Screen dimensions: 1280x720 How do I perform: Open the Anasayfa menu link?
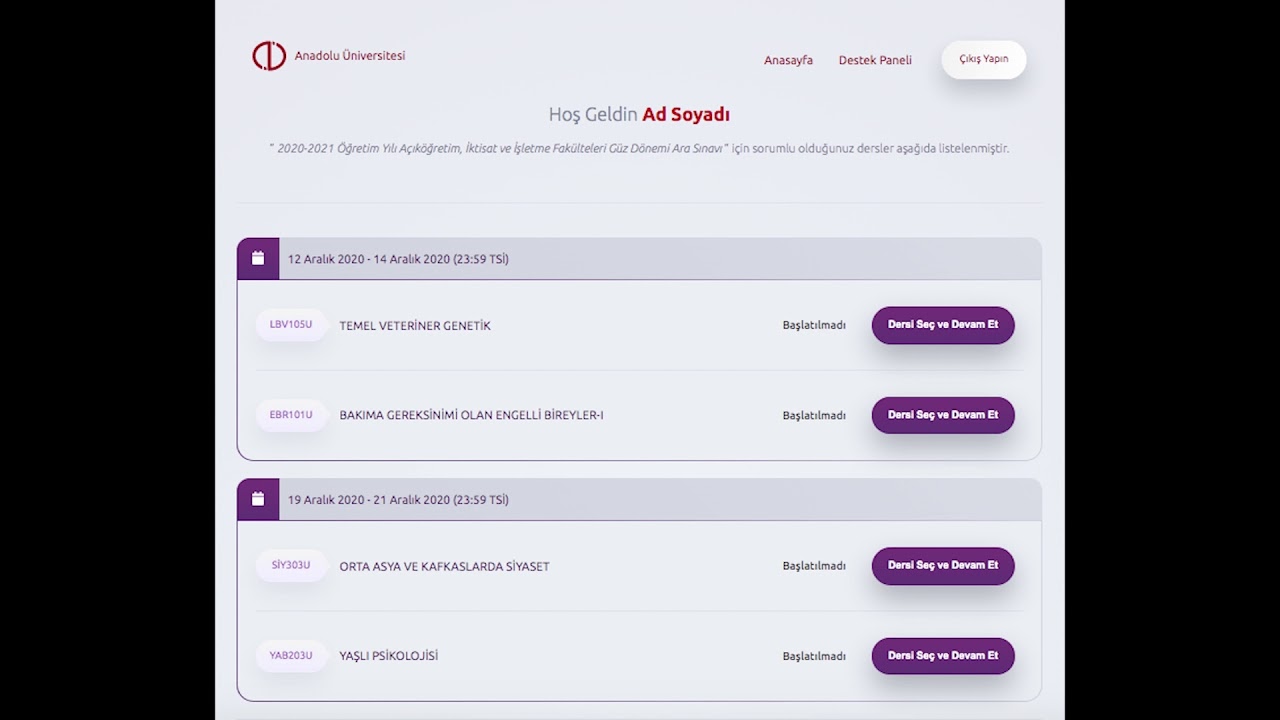pos(788,60)
